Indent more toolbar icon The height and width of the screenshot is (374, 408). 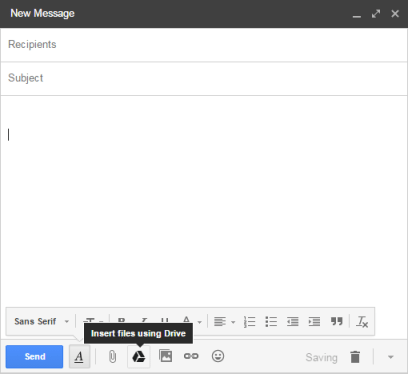[314, 322]
